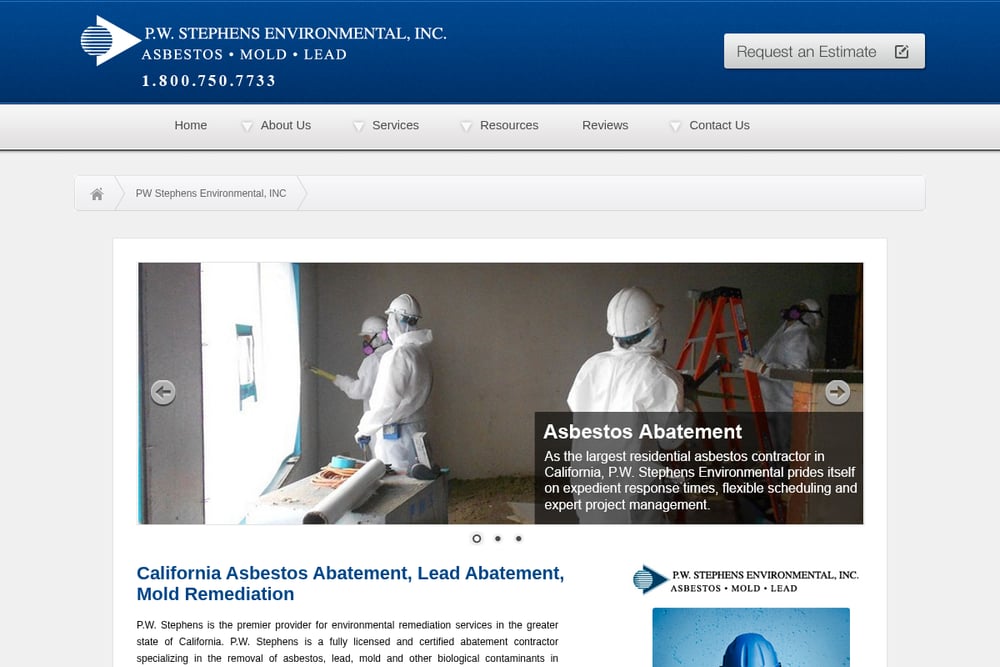Select the second slideshow indicator dot
The image size is (1000, 667).
tap(498, 539)
